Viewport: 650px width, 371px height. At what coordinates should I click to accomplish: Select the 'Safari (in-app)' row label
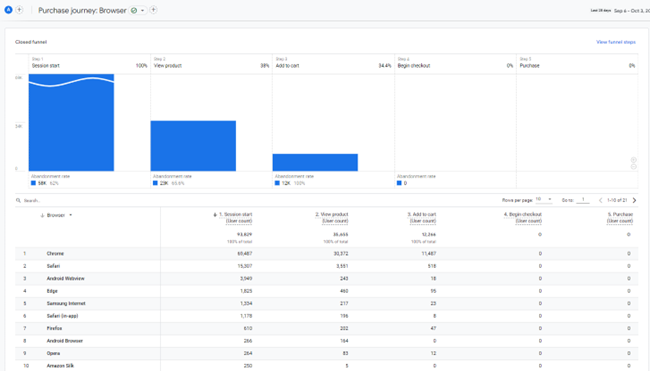click(x=62, y=315)
